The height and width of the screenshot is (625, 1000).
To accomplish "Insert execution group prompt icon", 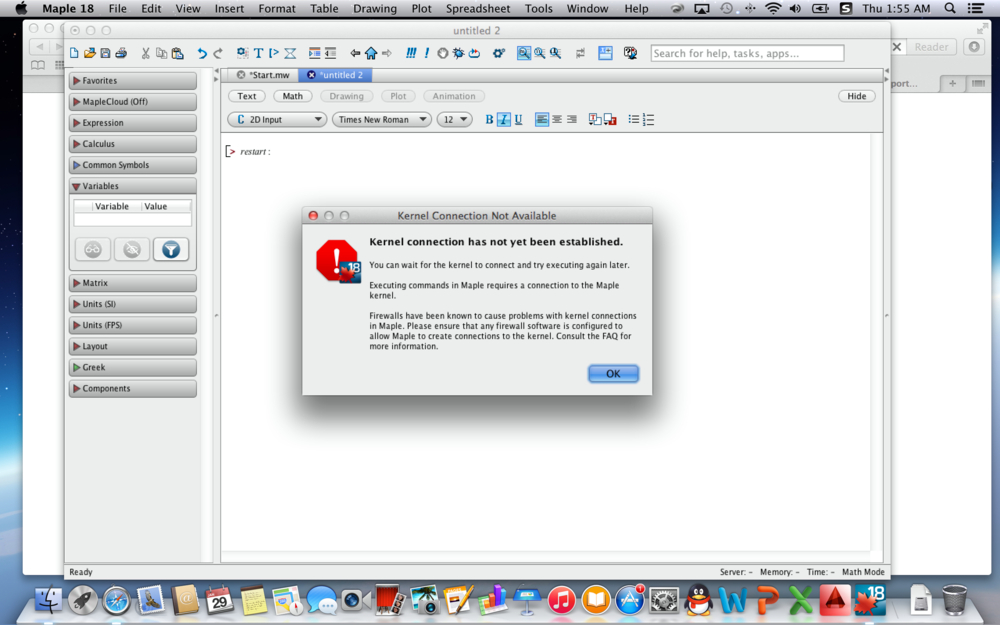I will coord(274,54).
